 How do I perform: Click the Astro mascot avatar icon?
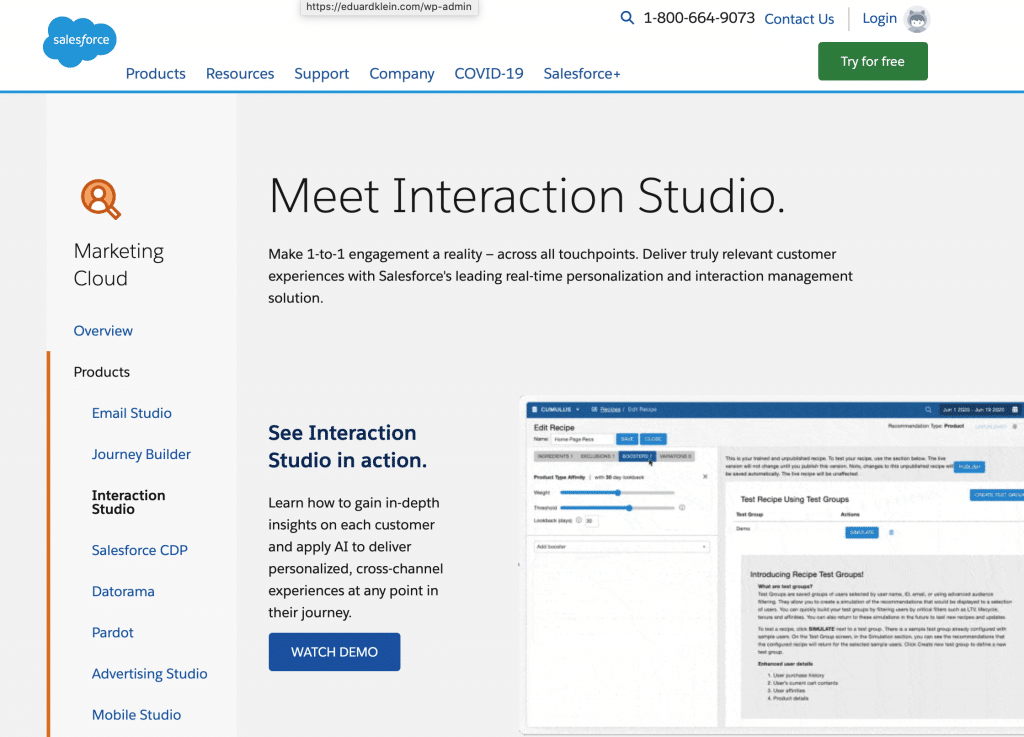click(x=917, y=19)
